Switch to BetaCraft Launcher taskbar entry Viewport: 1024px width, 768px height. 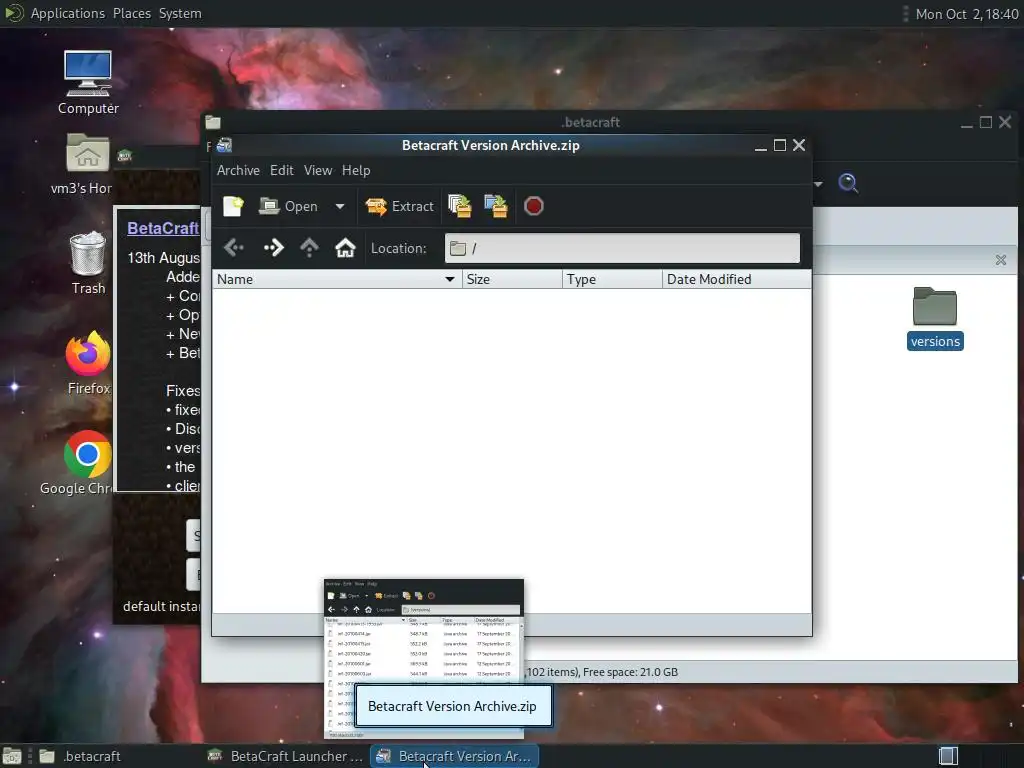(285, 756)
